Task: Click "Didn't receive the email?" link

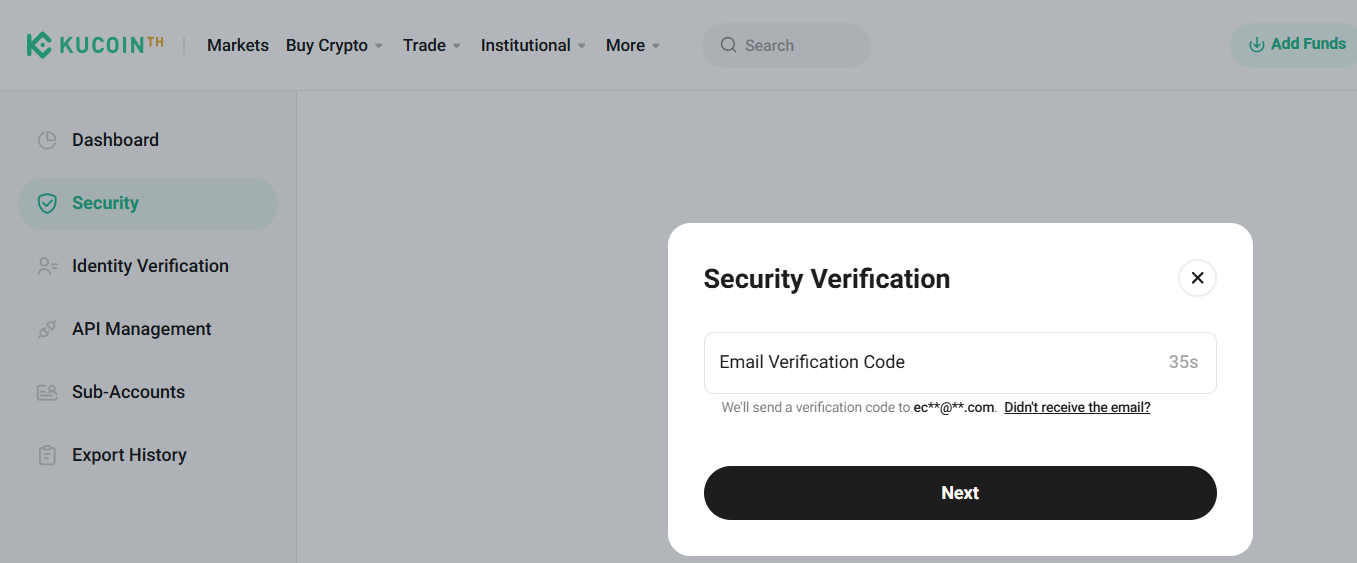Action: [x=1077, y=408]
